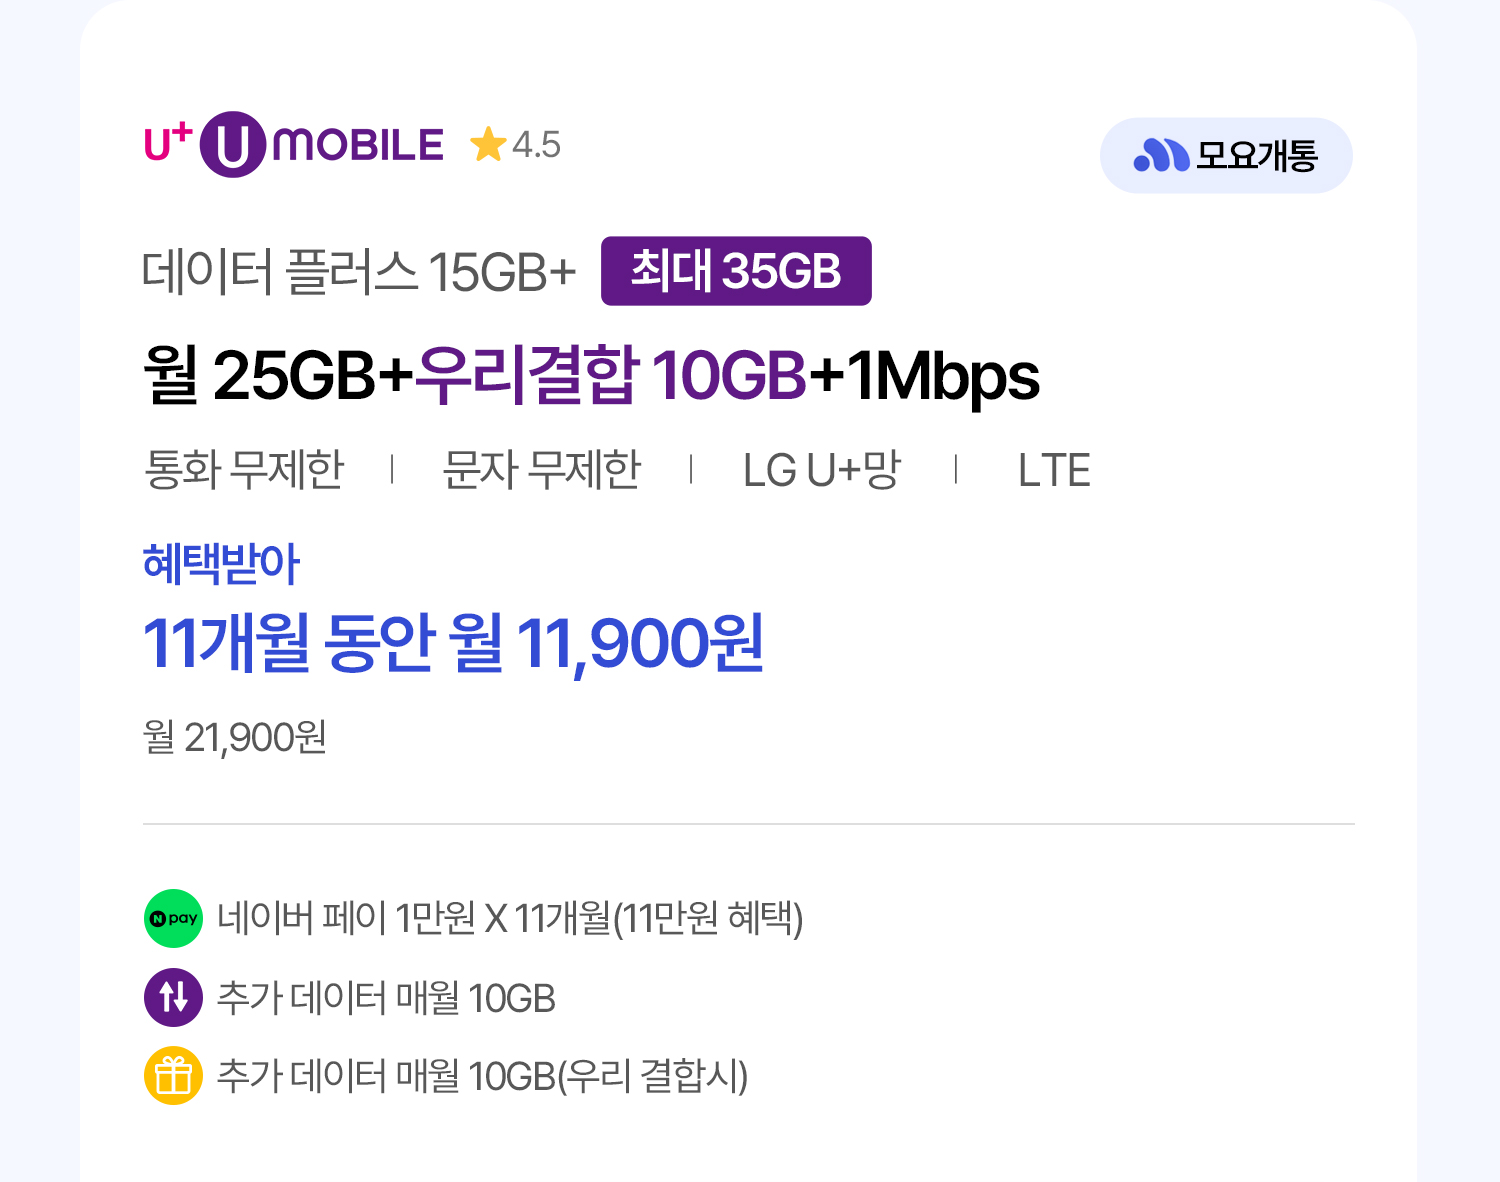Click the yellow gift box icon
This screenshot has width=1500, height=1182.
coord(173,1076)
